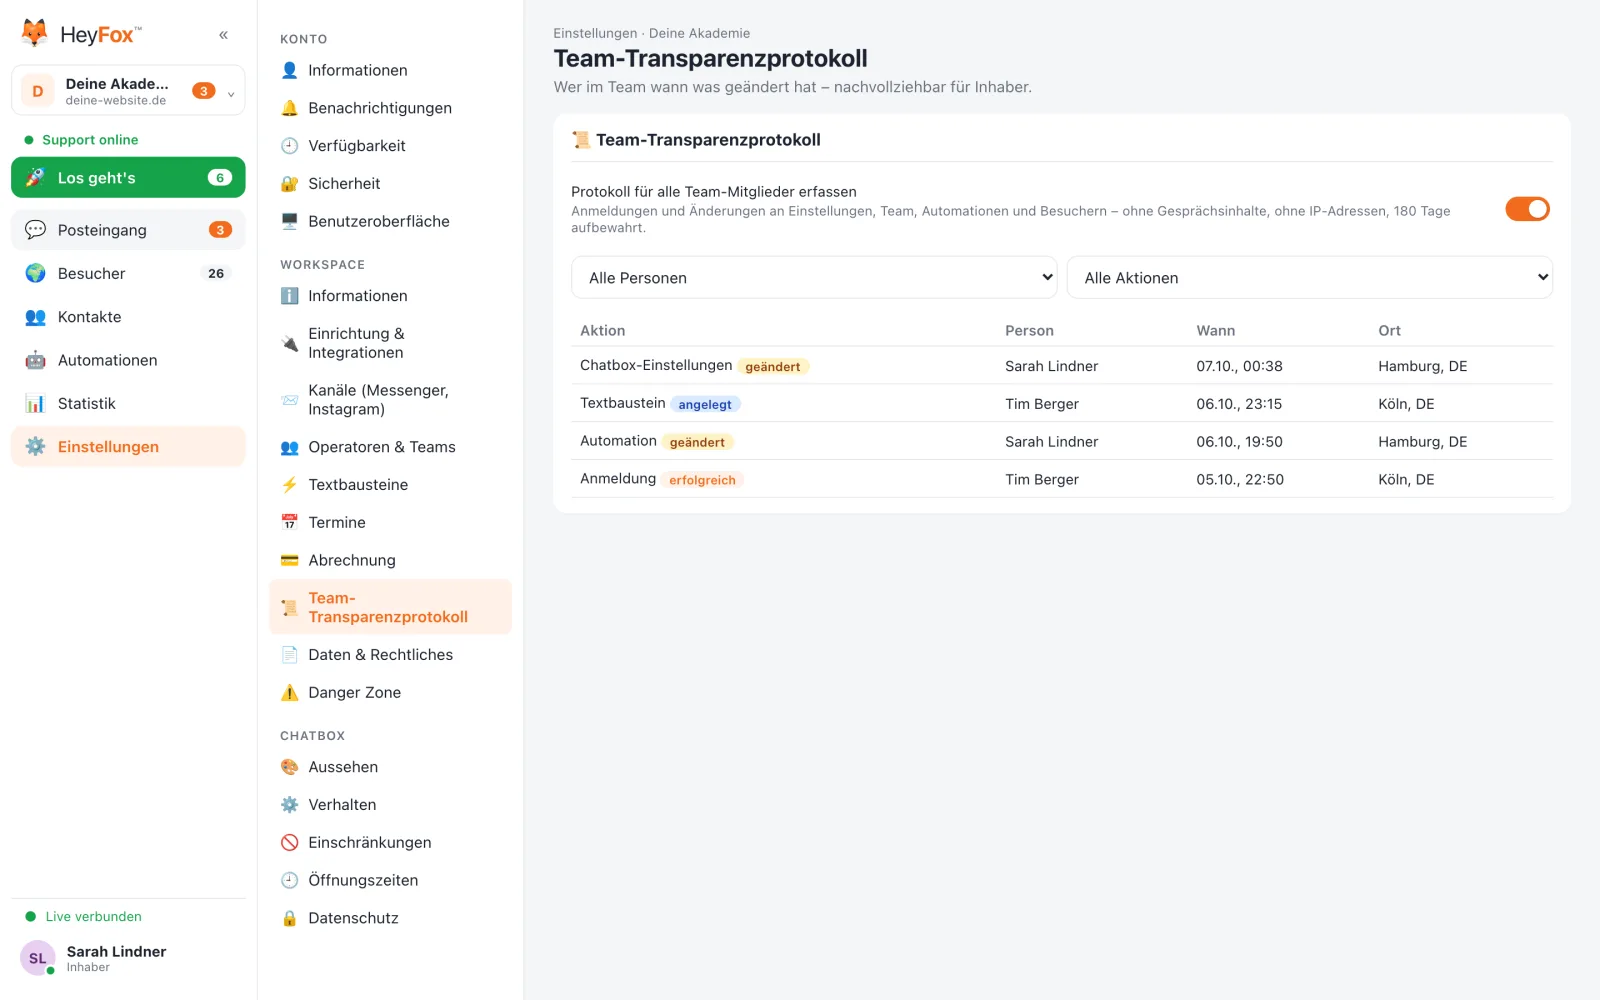Screen dimensions: 1600x1000
Task: Click the Los geht's onboarding button
Action: pos(128,178)
